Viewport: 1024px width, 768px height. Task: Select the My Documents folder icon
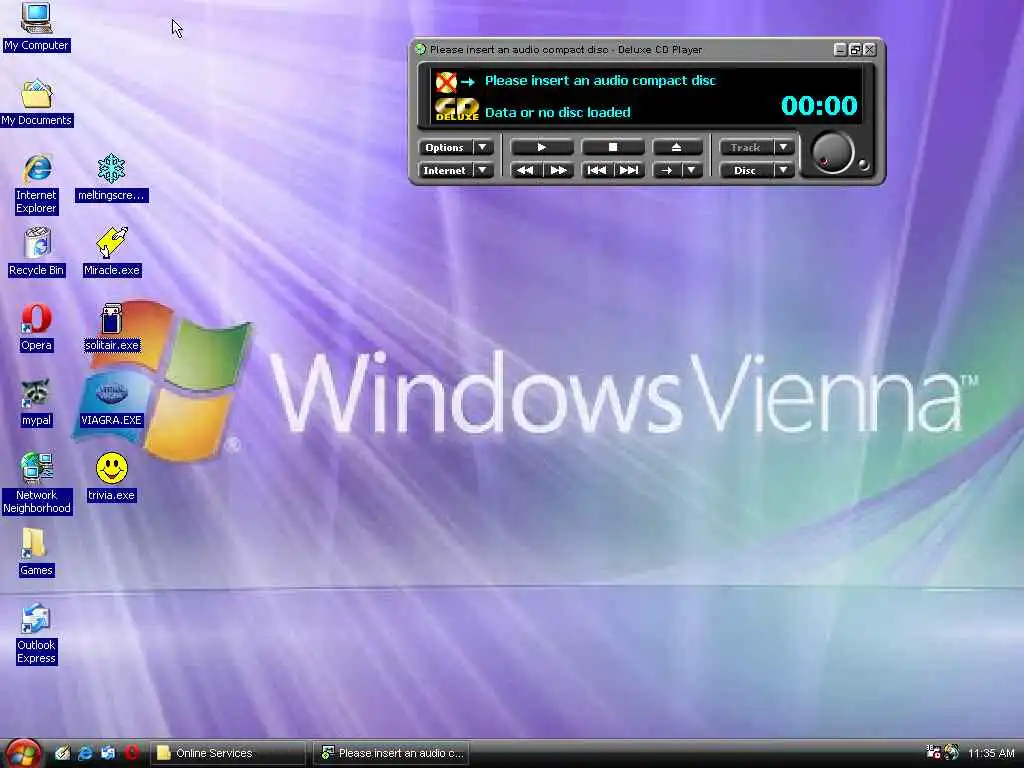pos(37,103)
